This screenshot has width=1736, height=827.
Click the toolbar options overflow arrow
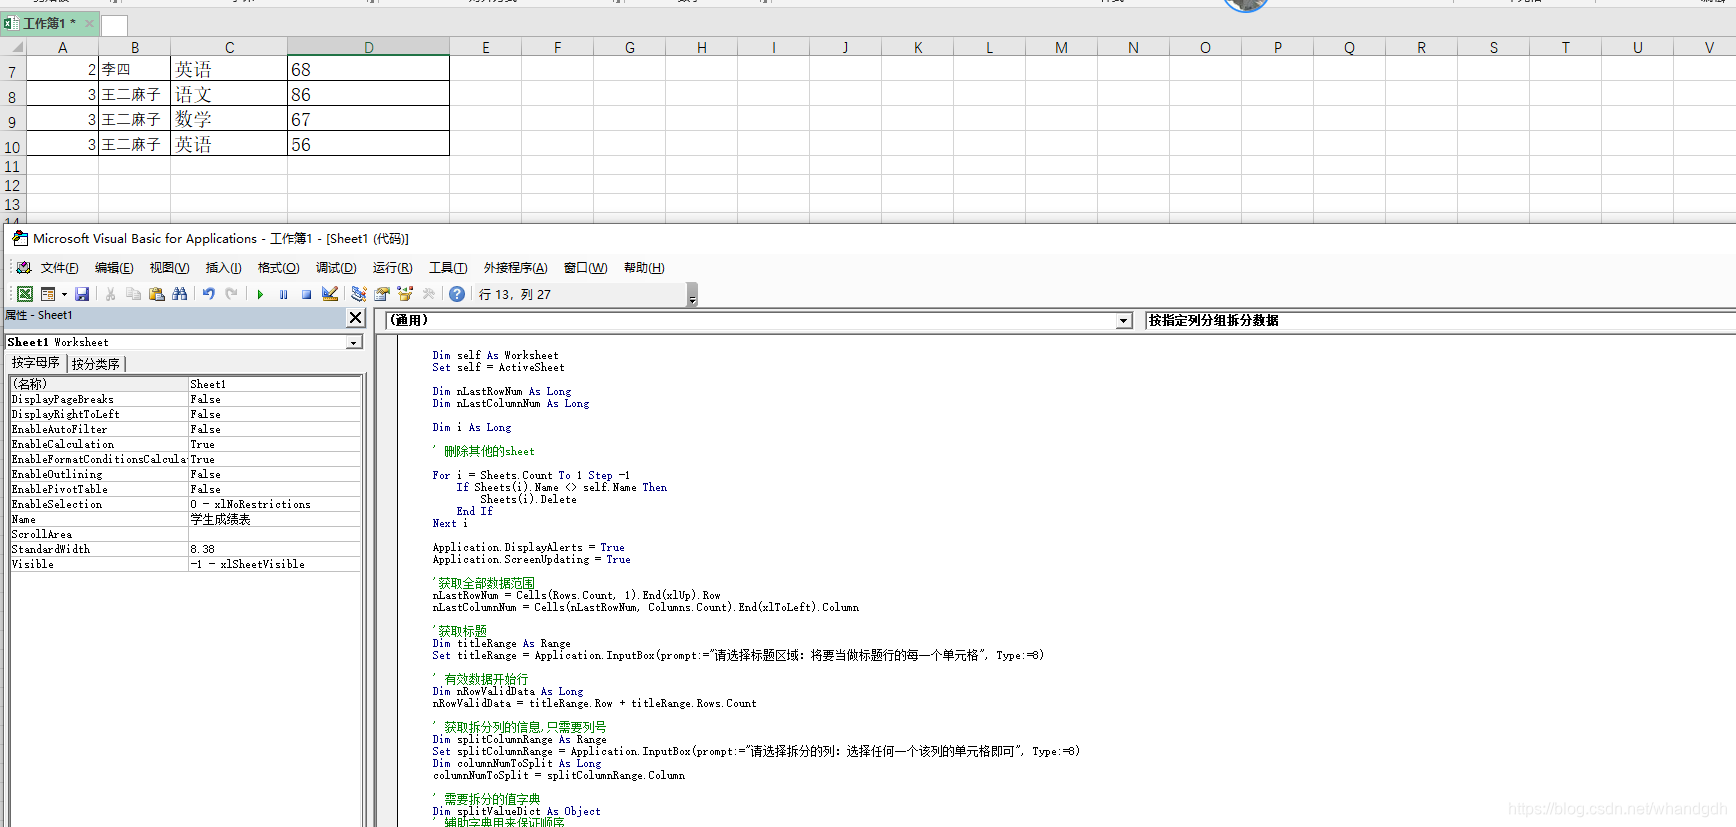tap(692, 295)
